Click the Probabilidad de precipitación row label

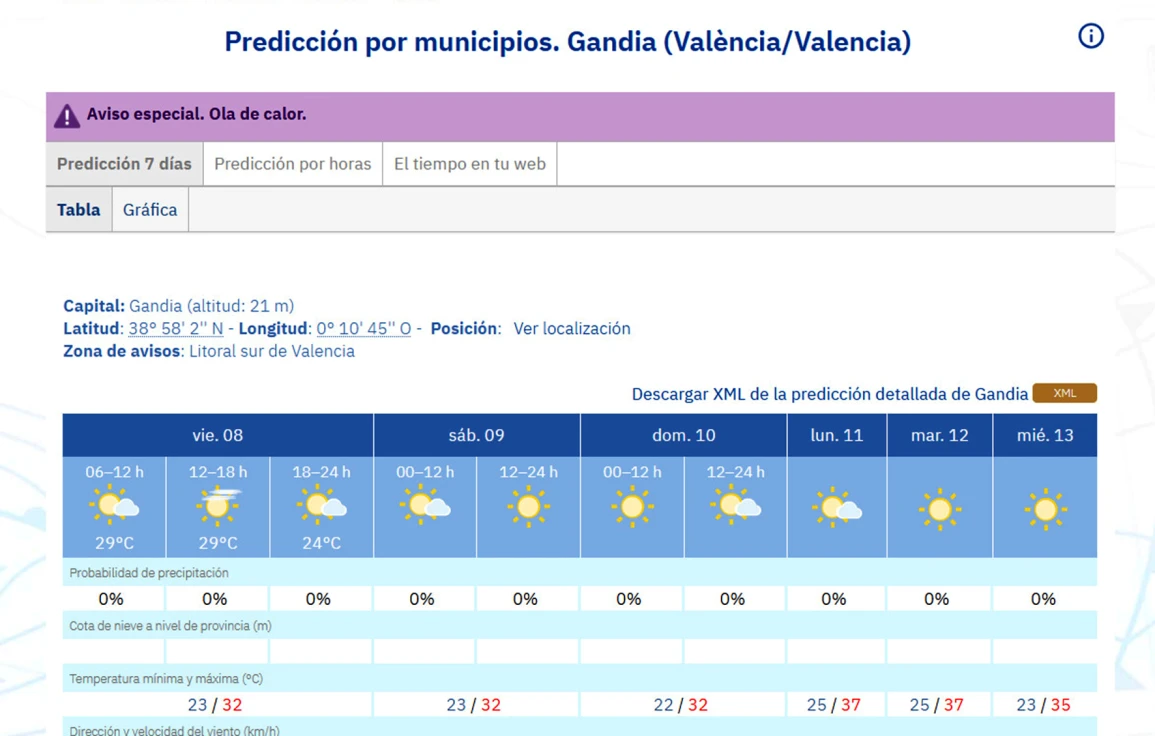point(149,573)
